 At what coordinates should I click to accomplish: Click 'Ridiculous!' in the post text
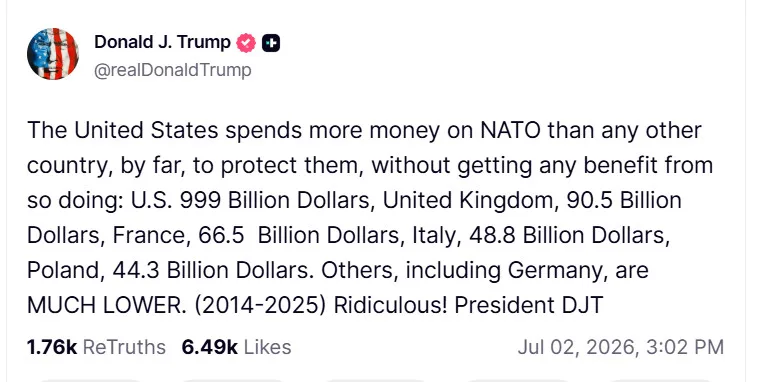390,305
